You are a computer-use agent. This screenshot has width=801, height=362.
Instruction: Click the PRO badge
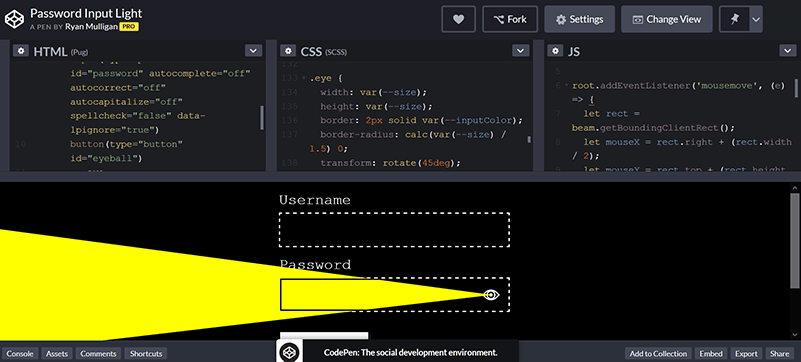[129, 27]
